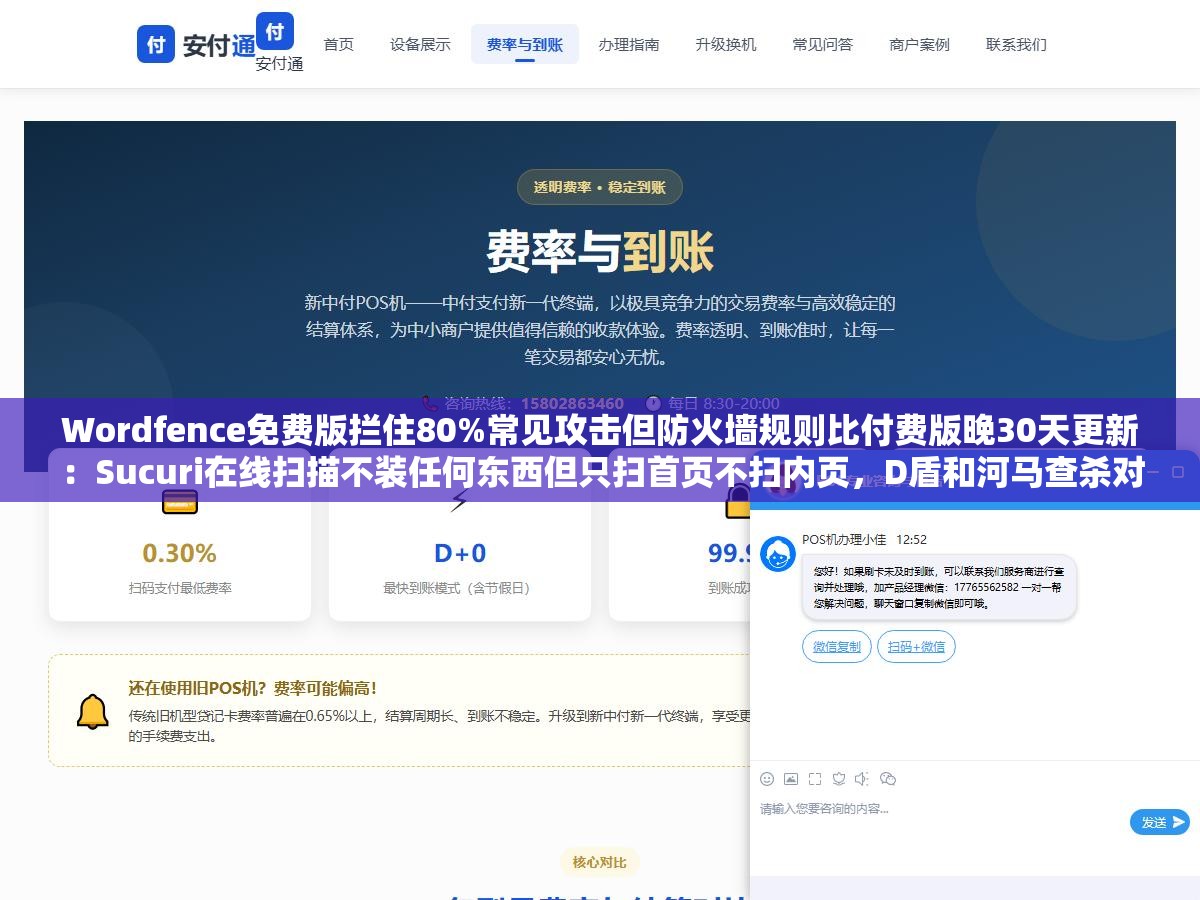This screenshot has height=900, width=1200.
Task: Click the 扫码+微信 button in chat
Action: [x=916, y=646]
